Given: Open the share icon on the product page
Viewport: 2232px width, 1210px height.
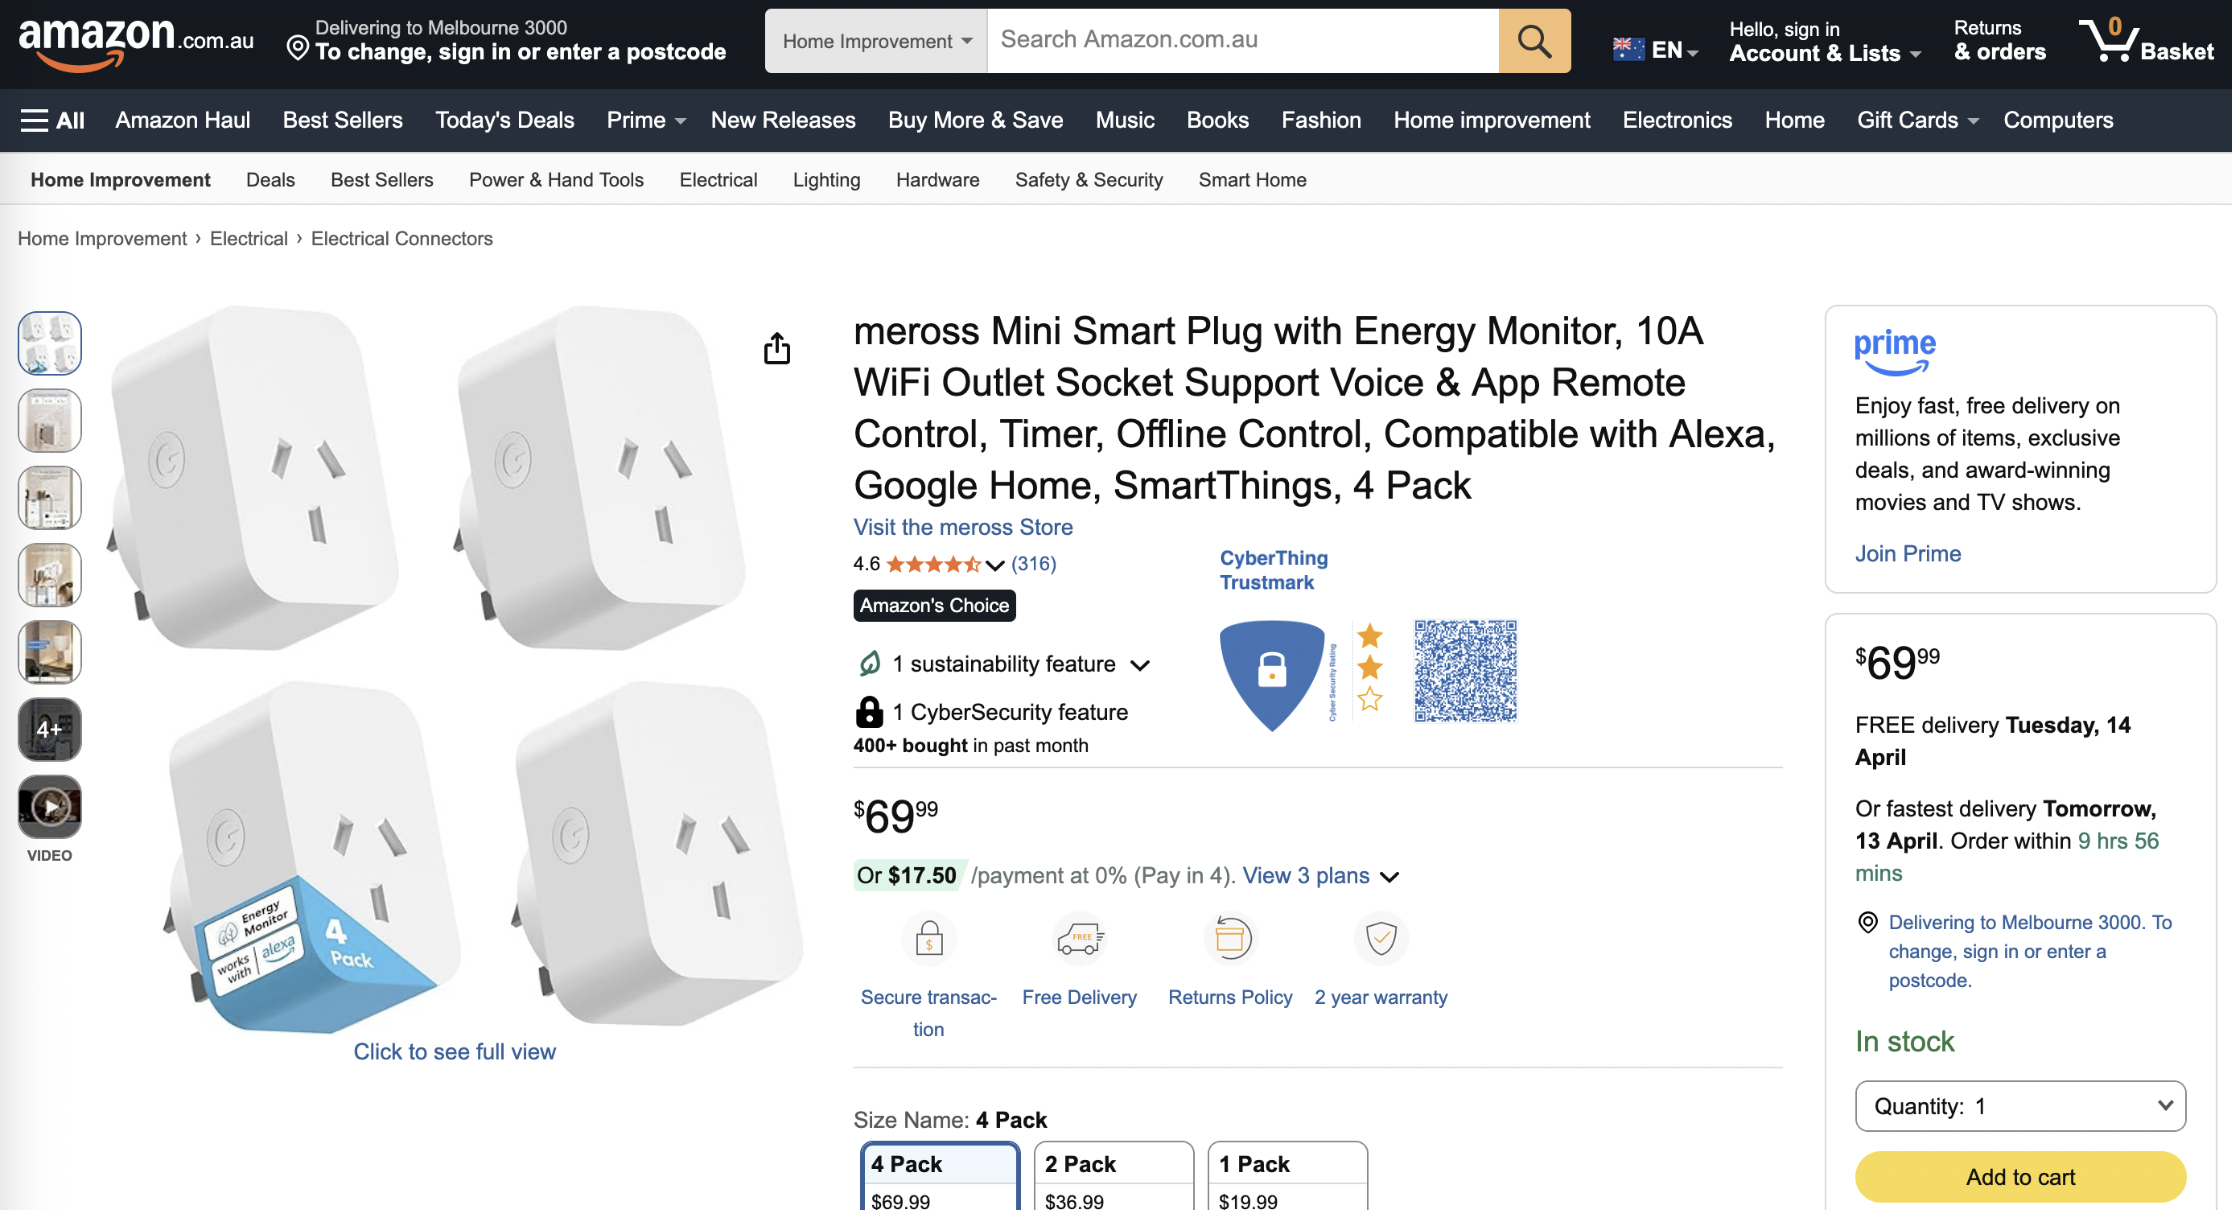Looking at the screenshot, I should click(777, 348).
